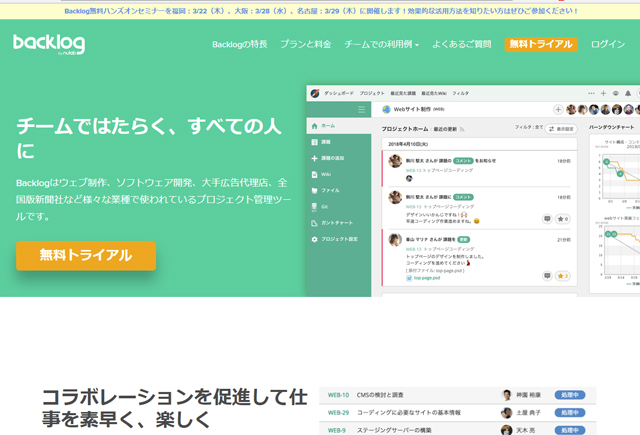Click the 更新 badge in the 21分前 entry
Viewport: 640px width, 435px height.
464,240
